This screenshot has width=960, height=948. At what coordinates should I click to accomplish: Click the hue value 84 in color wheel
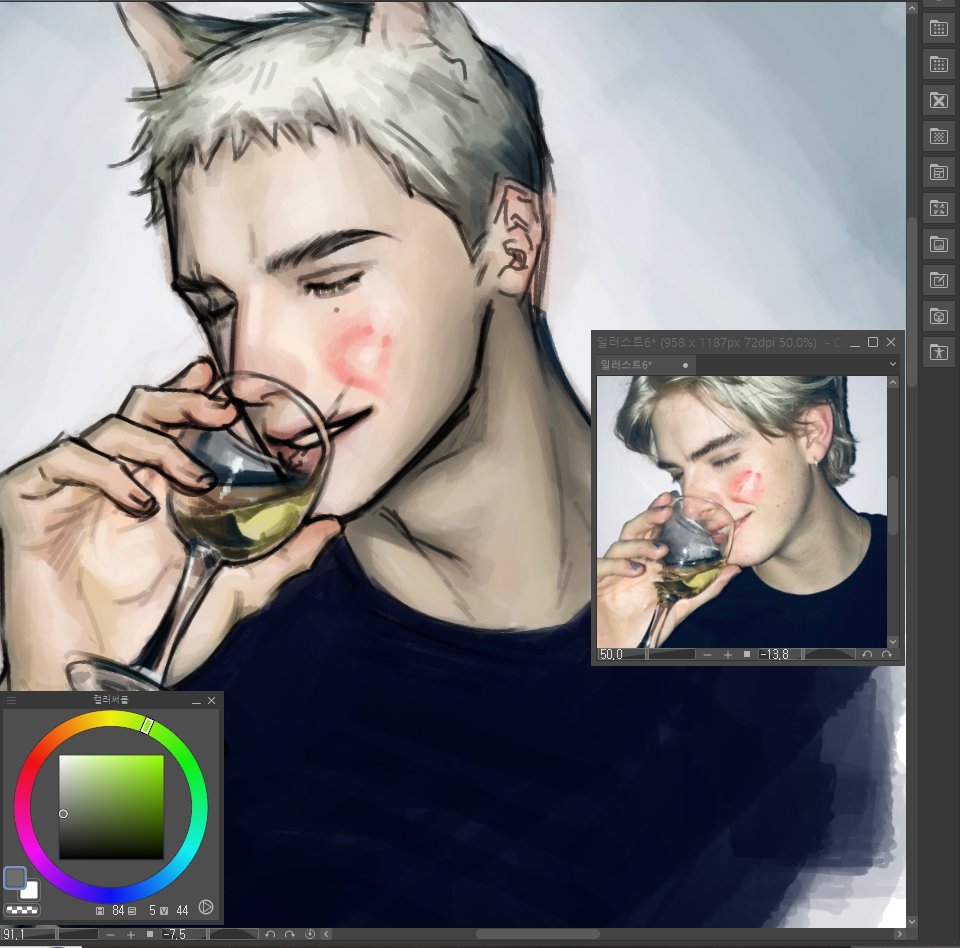118,911
